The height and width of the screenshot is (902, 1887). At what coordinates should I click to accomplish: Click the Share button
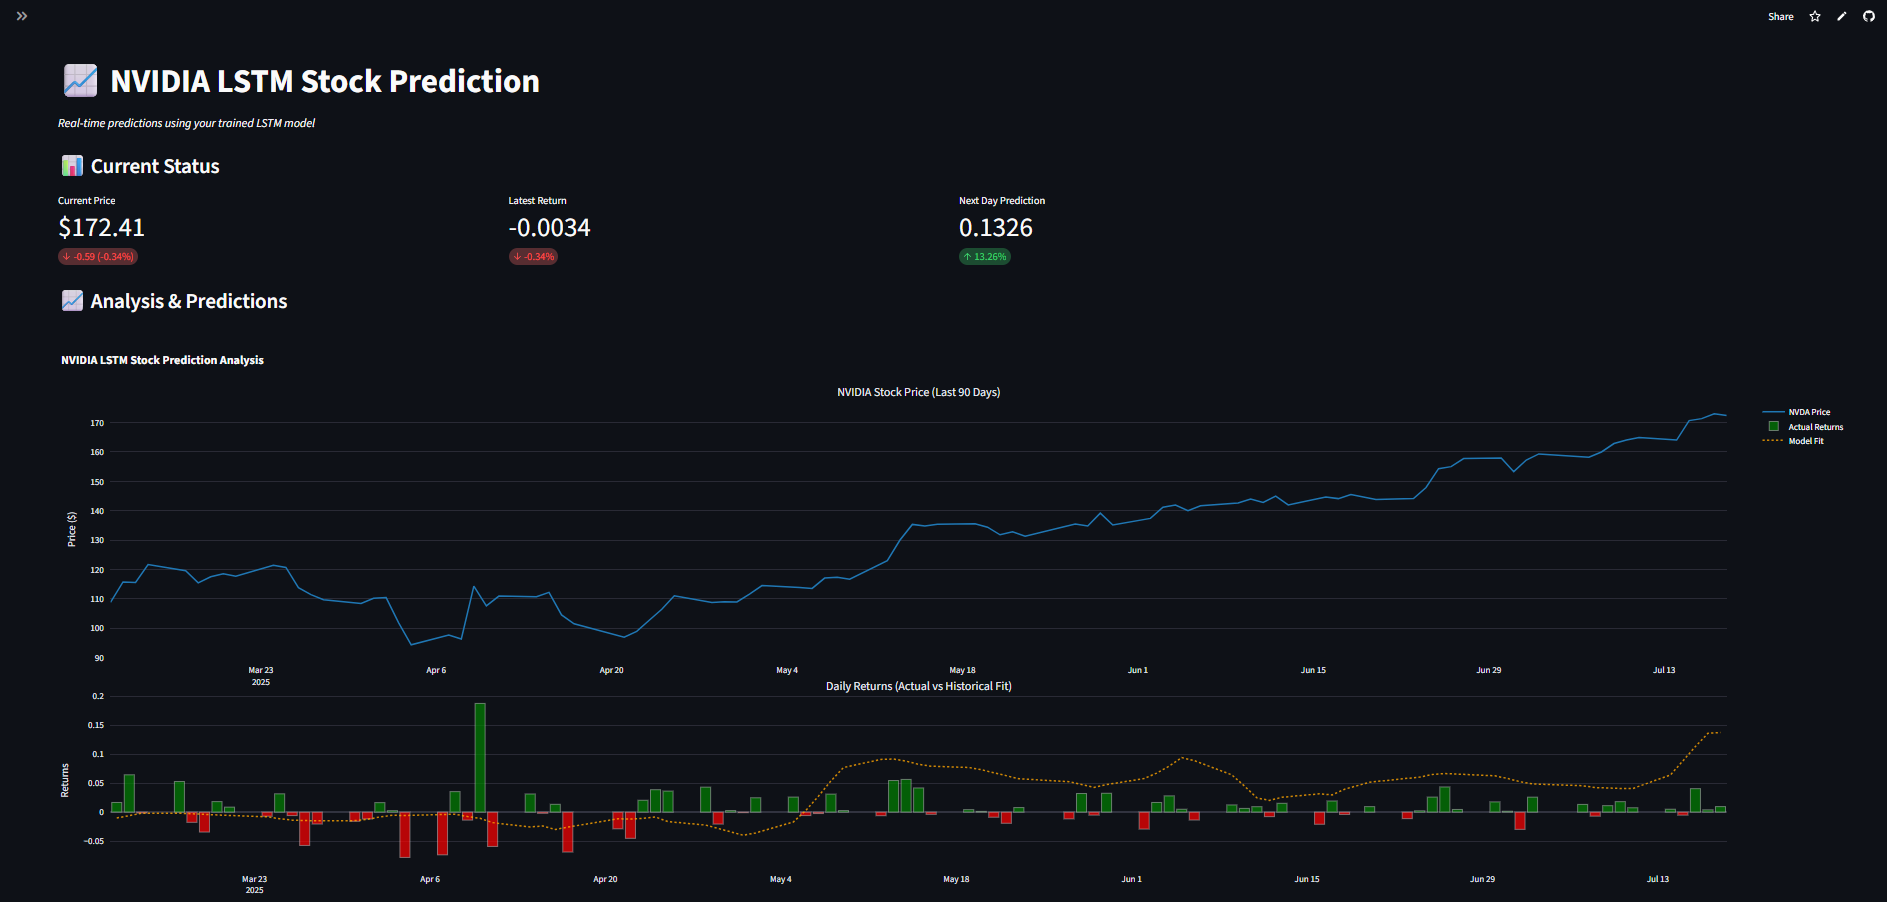pyautogui.click(x=1780, y=16)
